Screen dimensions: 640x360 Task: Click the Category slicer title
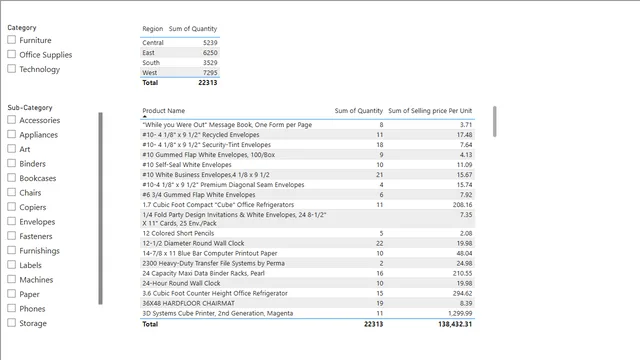22,27
